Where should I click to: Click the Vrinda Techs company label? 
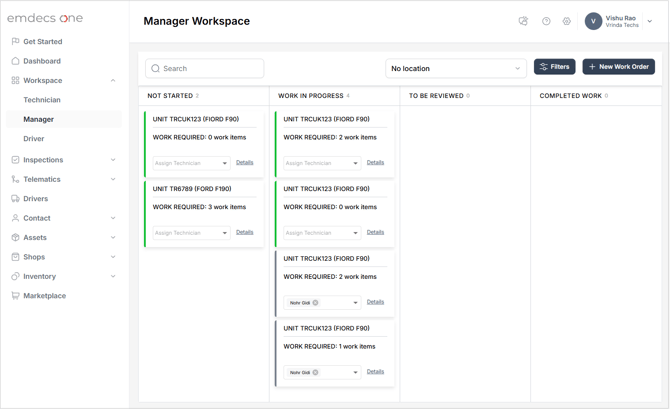[622, 25]
